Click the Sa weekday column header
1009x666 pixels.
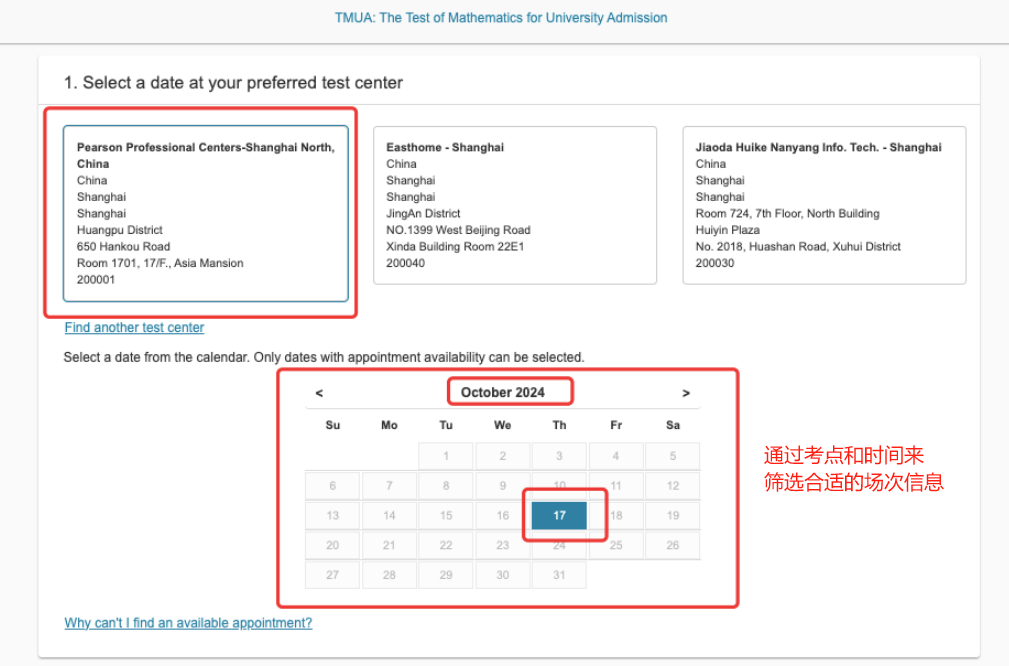click(x=672, y=425)
